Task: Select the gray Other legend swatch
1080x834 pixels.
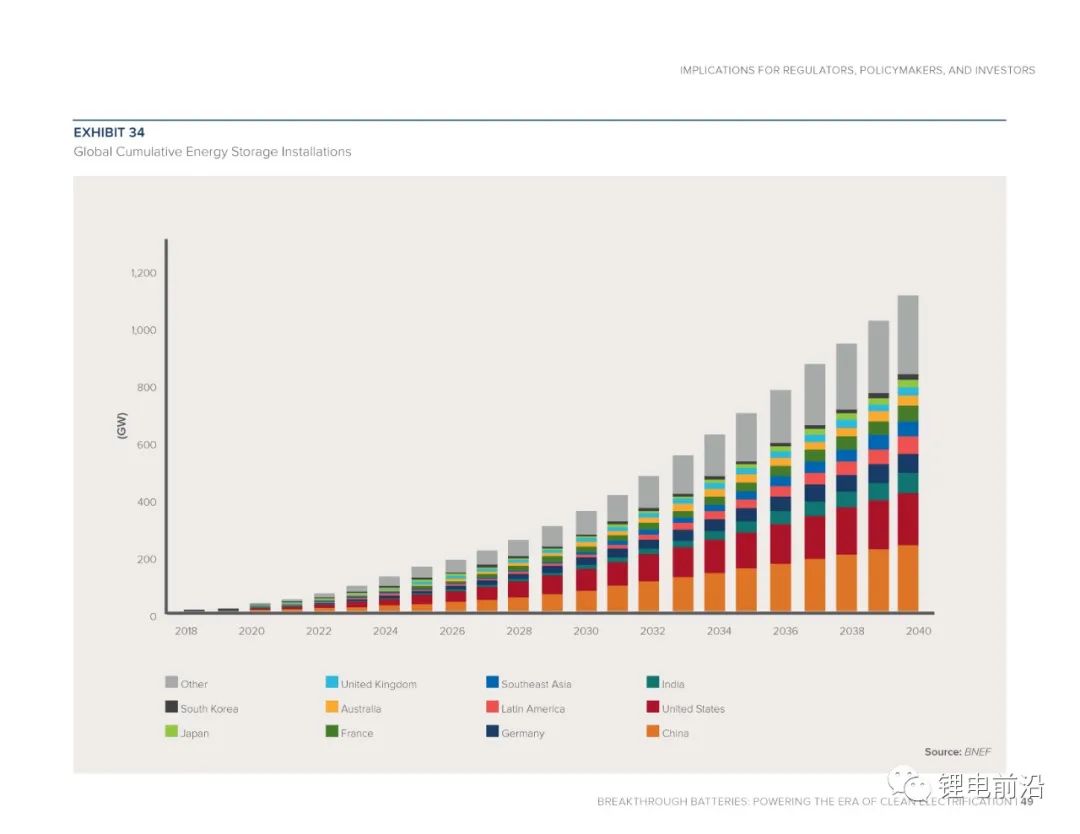Action: tap(171, 683)
